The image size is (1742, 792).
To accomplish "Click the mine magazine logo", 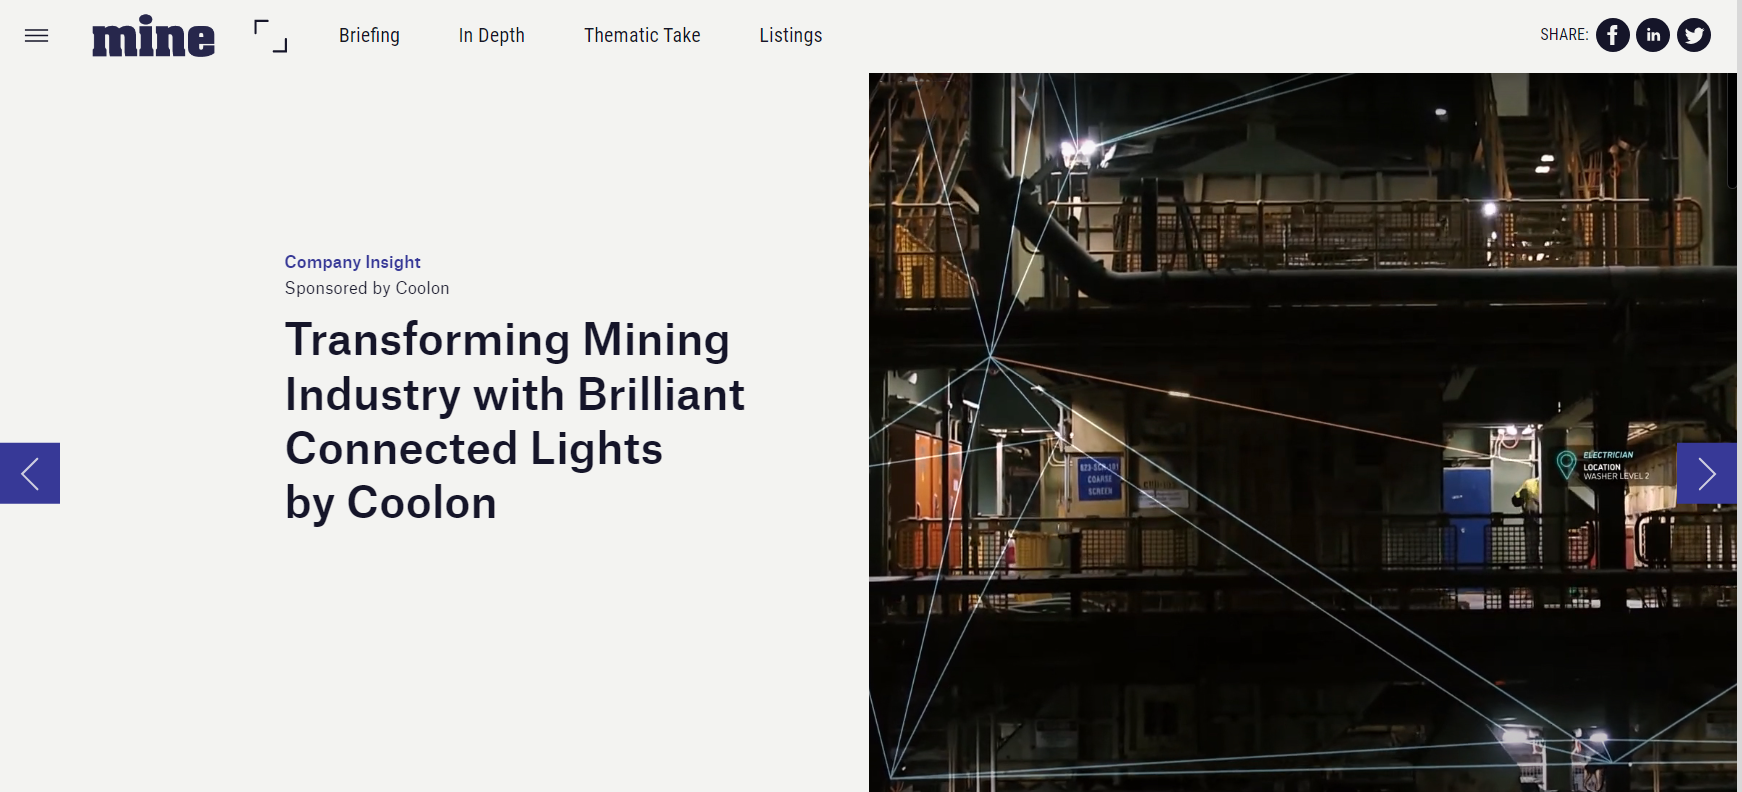I will 153,36.
